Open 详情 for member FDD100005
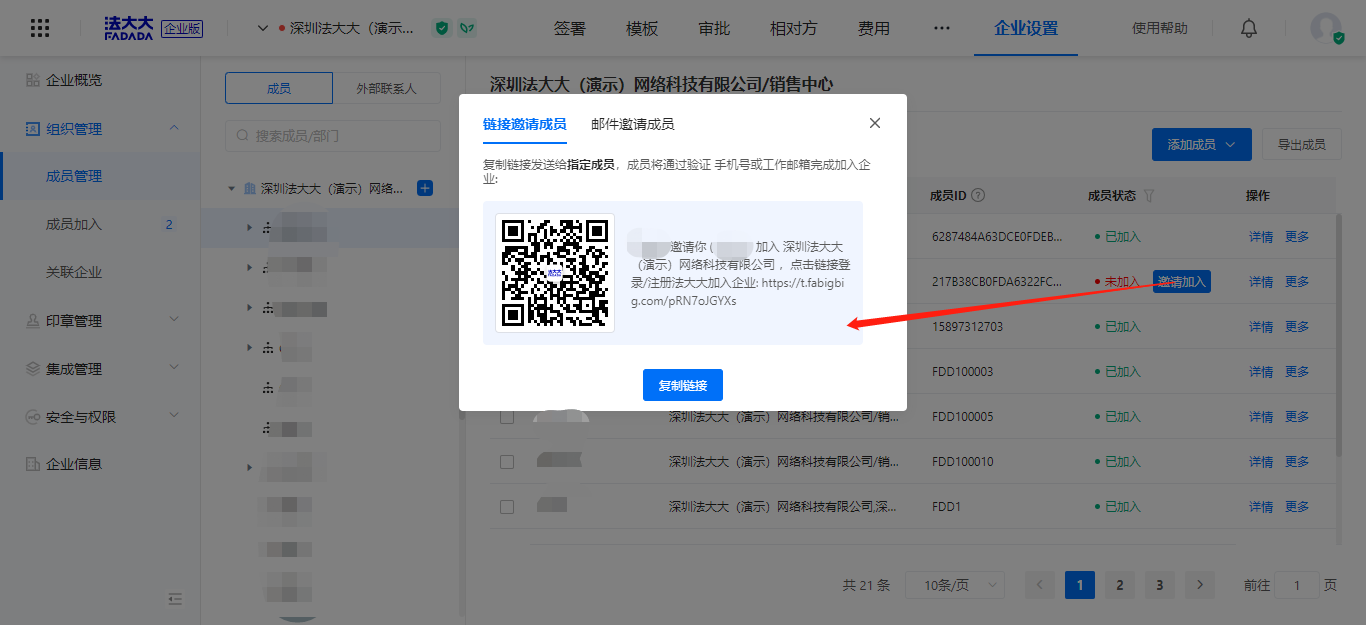1366x625 pixels. (1261, 417)
